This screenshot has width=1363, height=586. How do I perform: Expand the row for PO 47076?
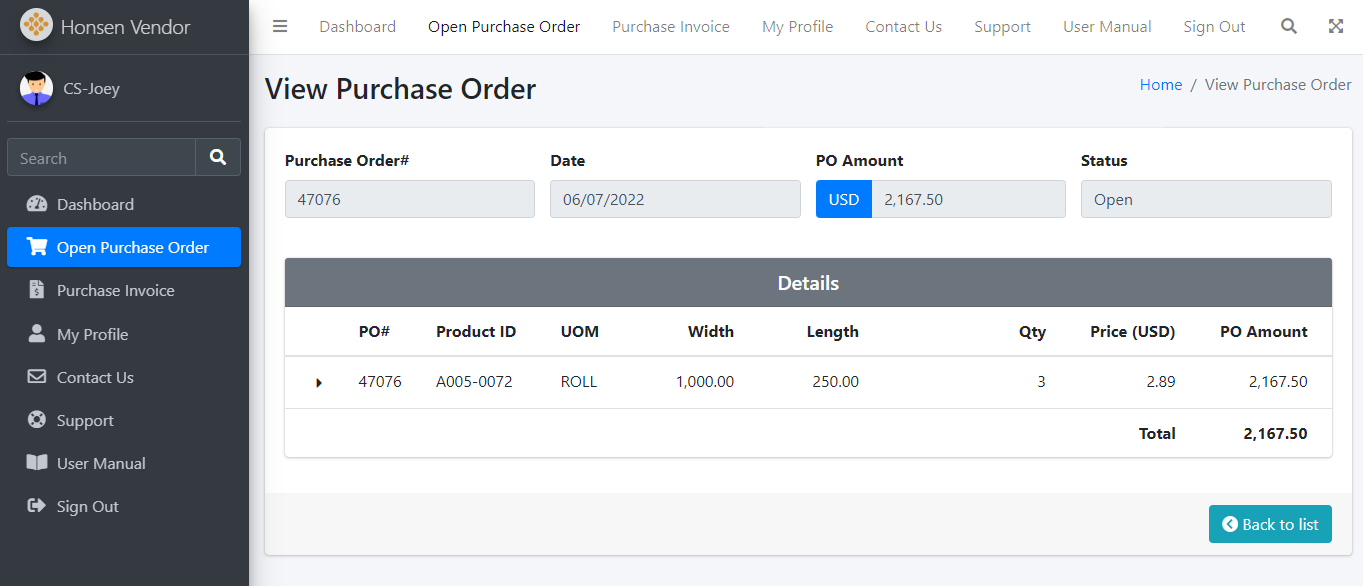pos(319,382)
